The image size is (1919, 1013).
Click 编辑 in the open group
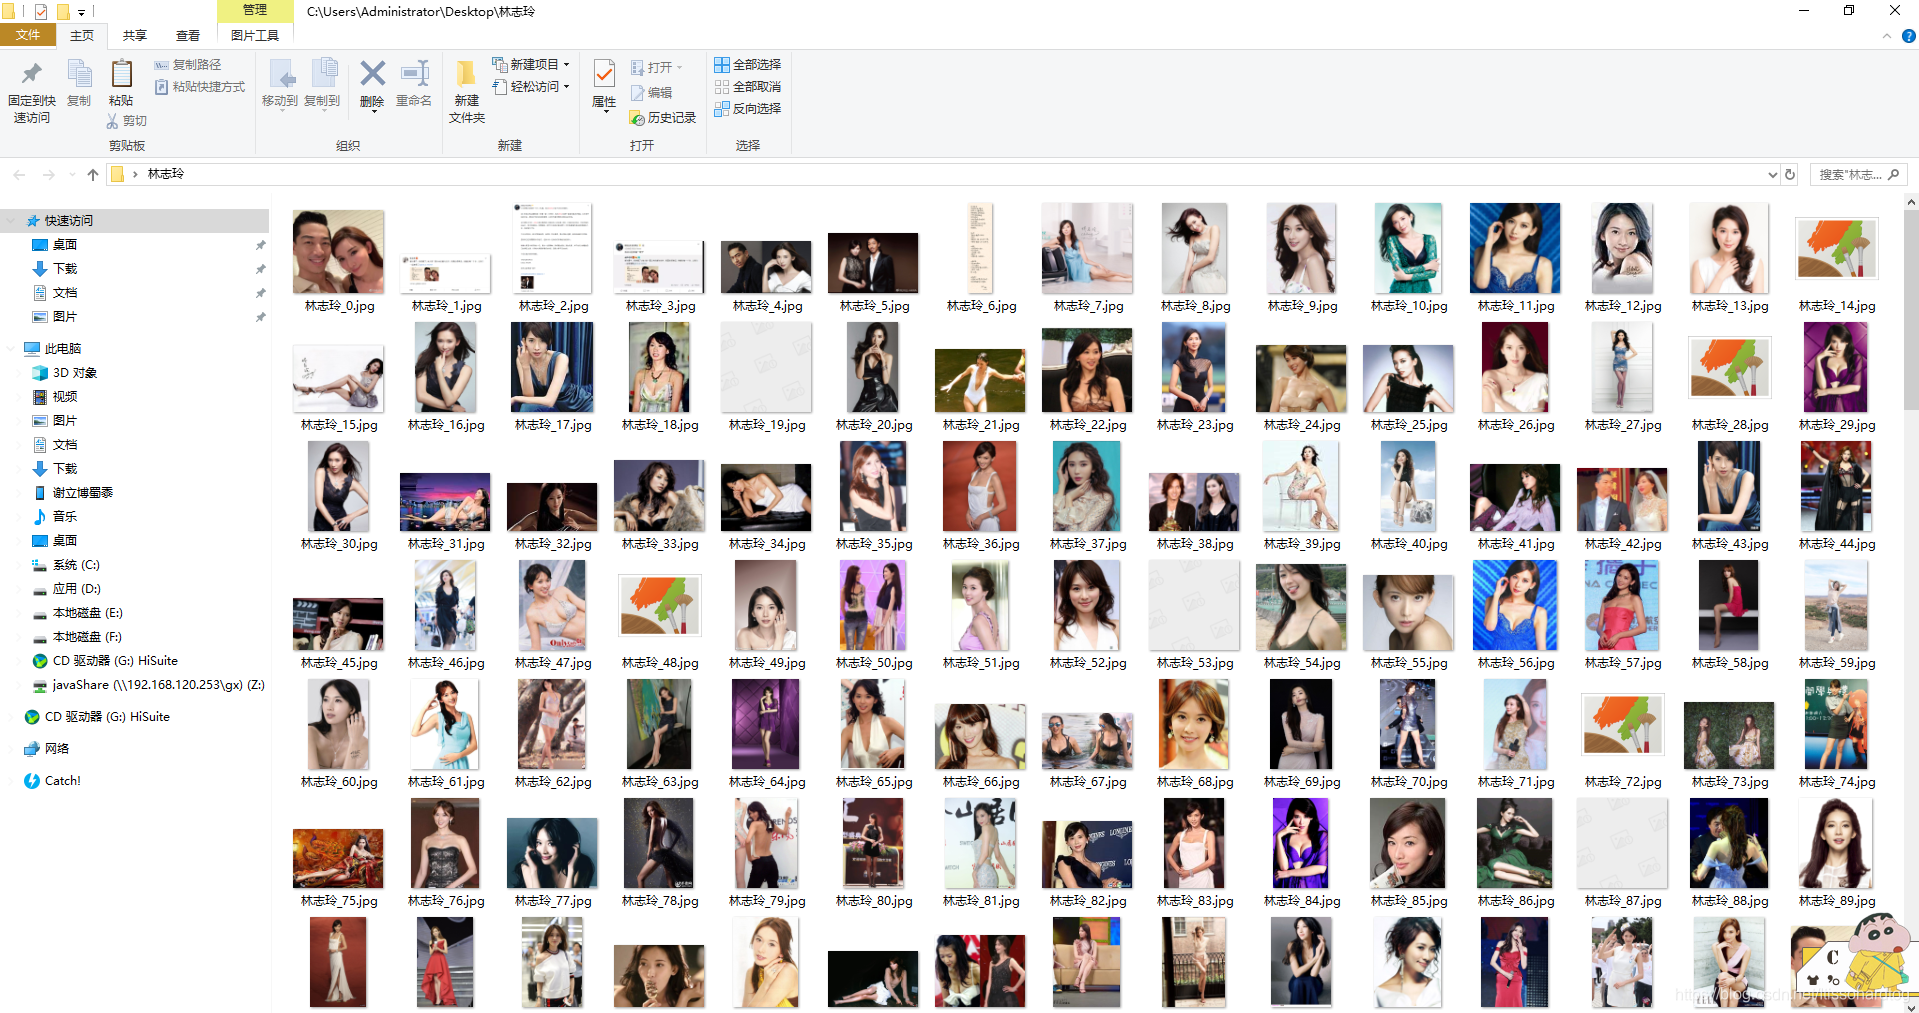651,92
